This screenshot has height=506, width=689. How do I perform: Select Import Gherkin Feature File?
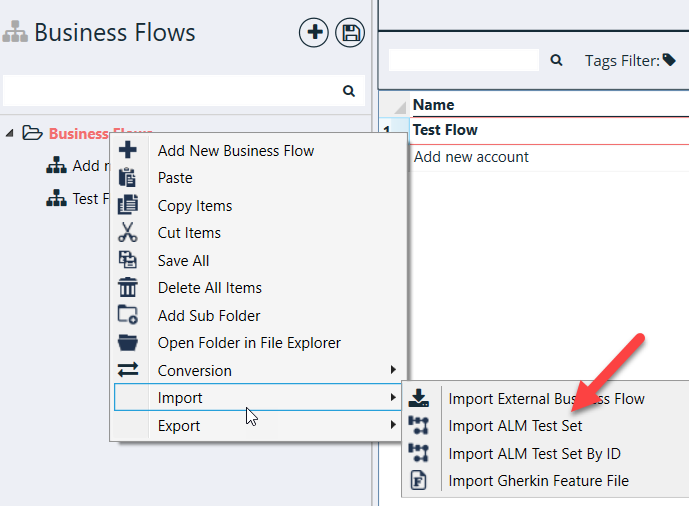(x=538, y=481)
